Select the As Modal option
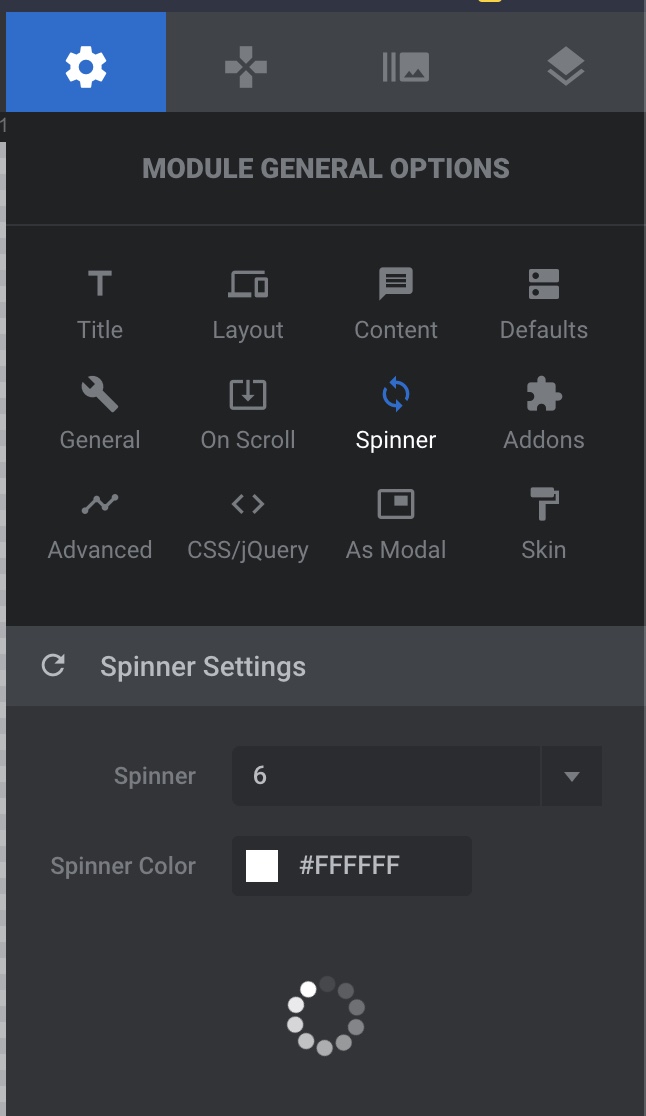Screen dimensions: 646x1116 click(396, 505)
